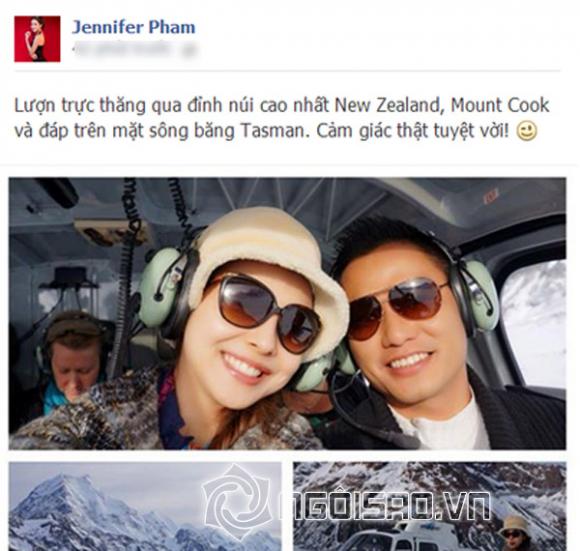
Task: Click the word "Tasman" in the caption
Action: pyautogui.click(x=275, y=131)
